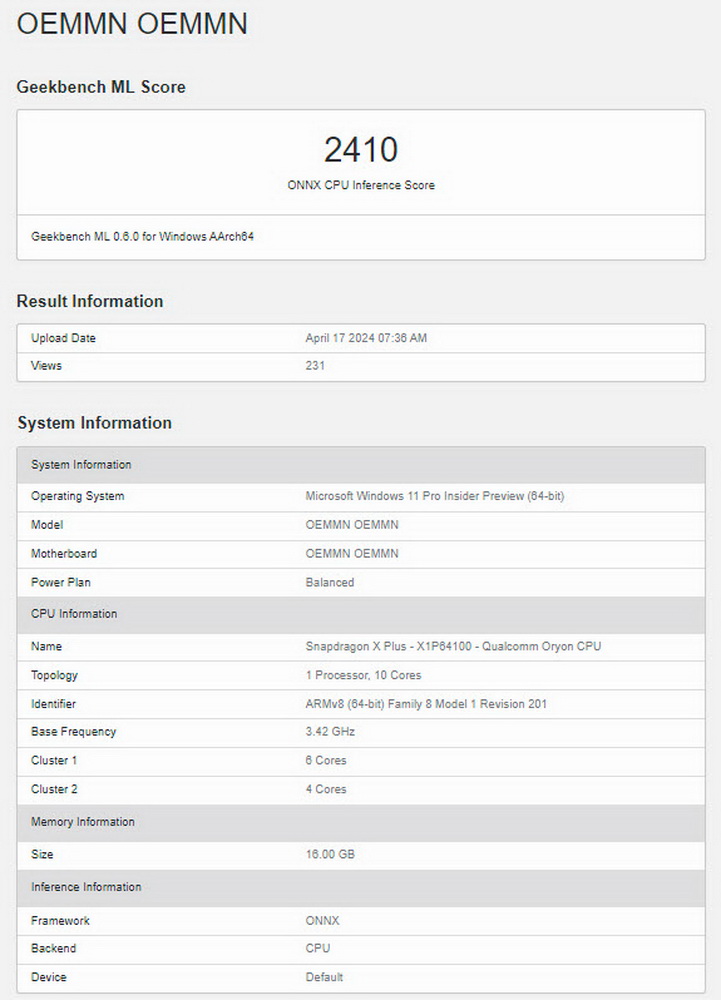Viewport: 721px width, 1000px height.
Task: Click the Result Information heading
Action: tap(90, 301)
